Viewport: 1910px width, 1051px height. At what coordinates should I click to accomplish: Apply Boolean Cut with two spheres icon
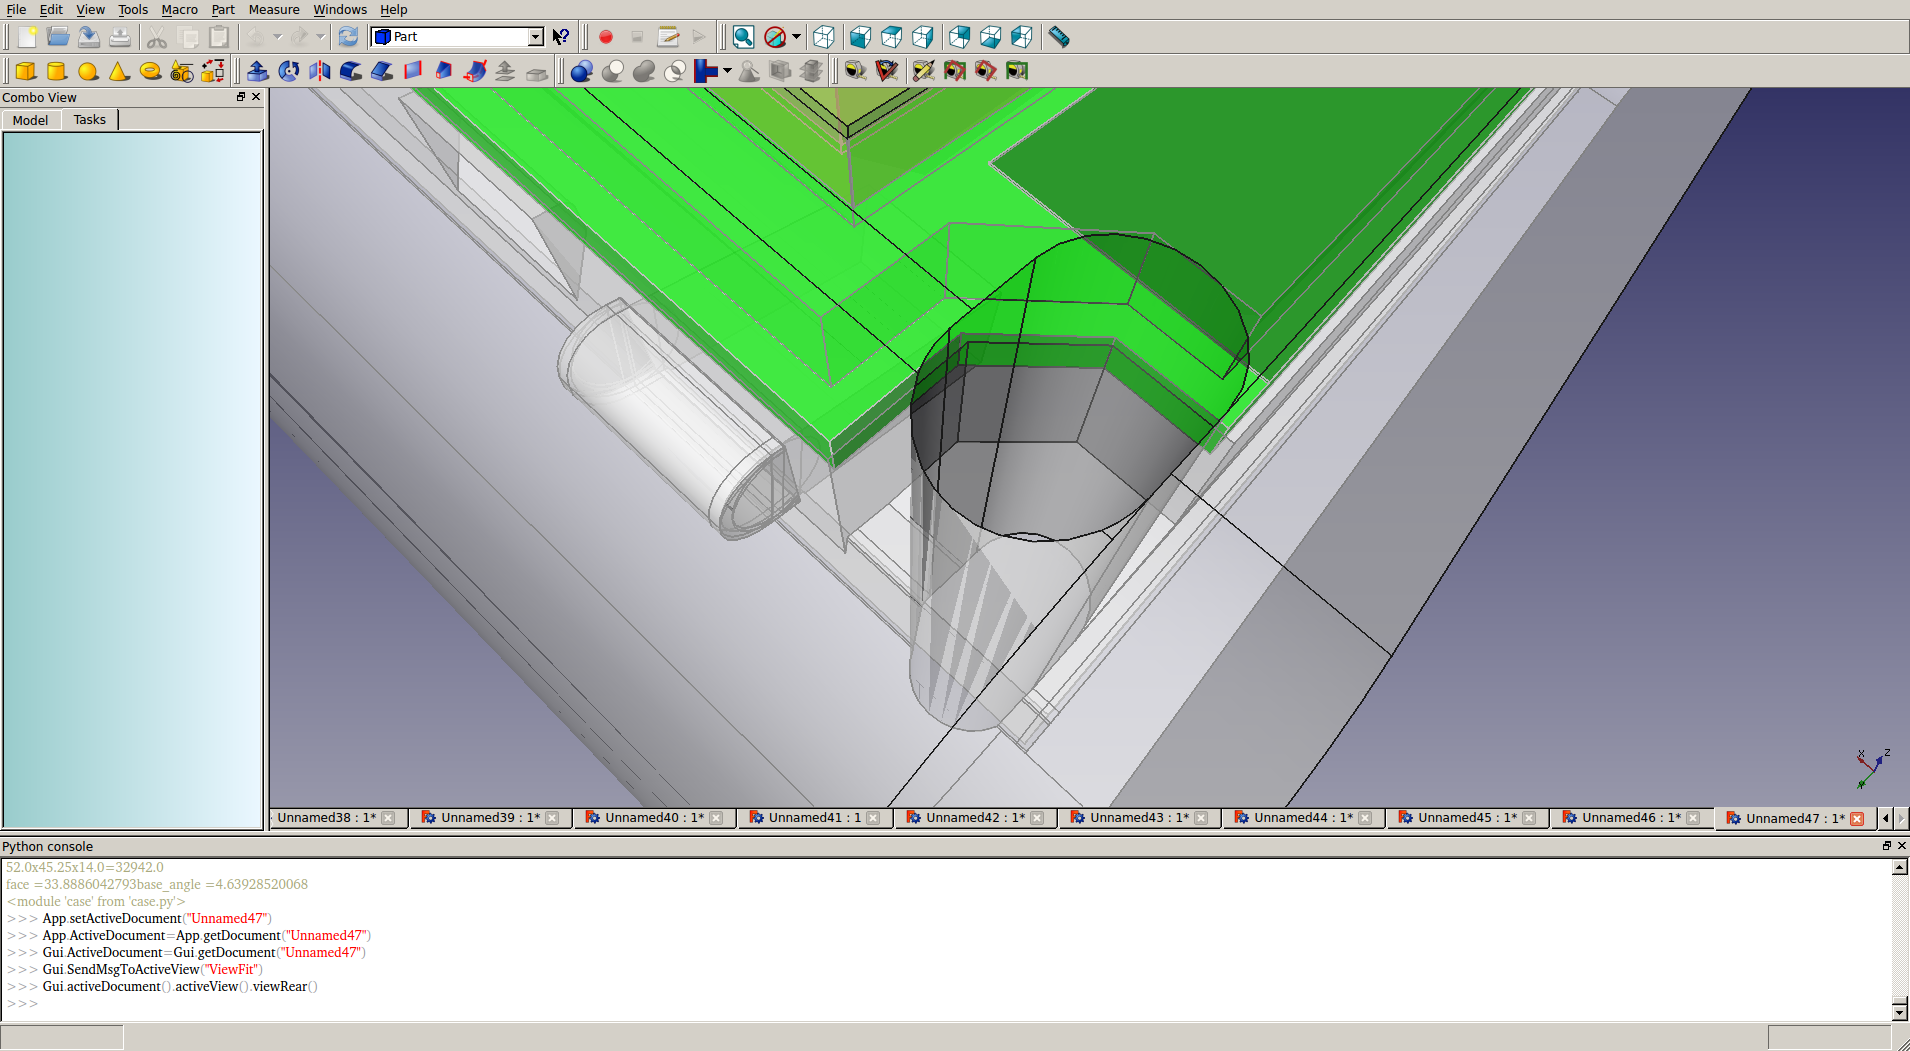pos(613,71)
